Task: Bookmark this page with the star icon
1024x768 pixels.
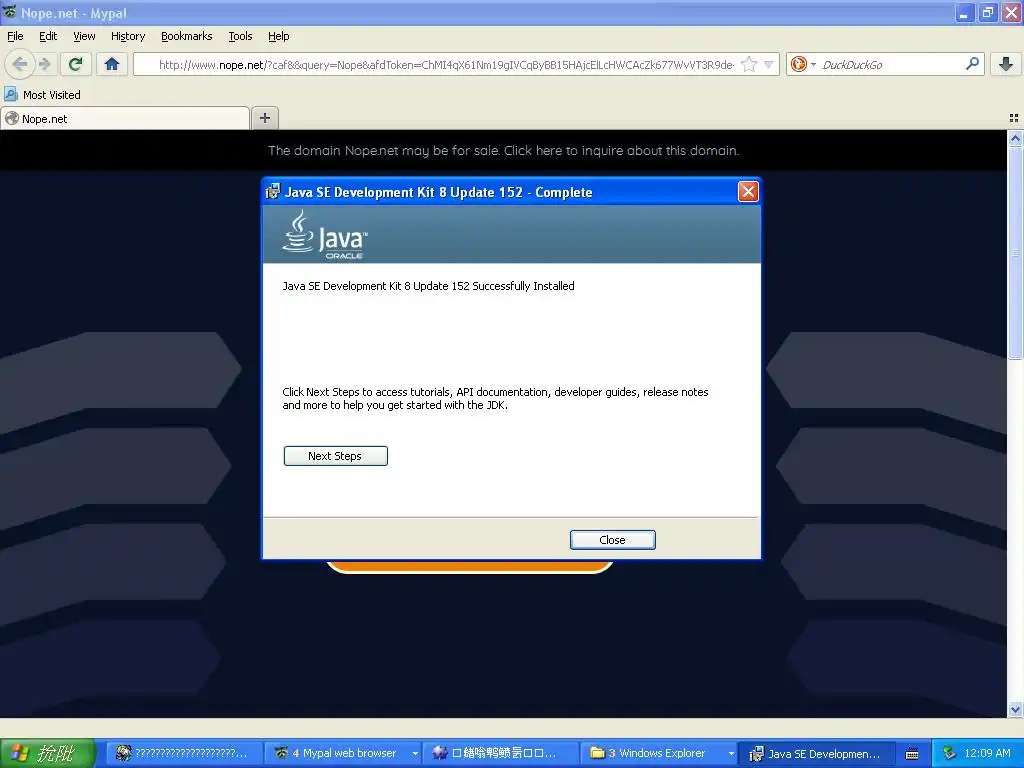Action: tap(749, 64)
